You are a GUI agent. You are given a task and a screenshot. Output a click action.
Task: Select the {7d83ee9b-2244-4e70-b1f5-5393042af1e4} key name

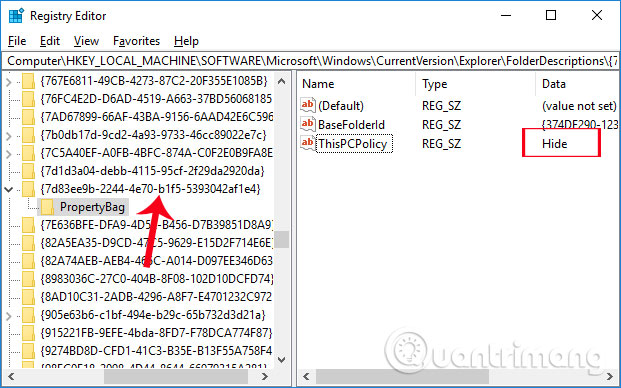(150, 189)
